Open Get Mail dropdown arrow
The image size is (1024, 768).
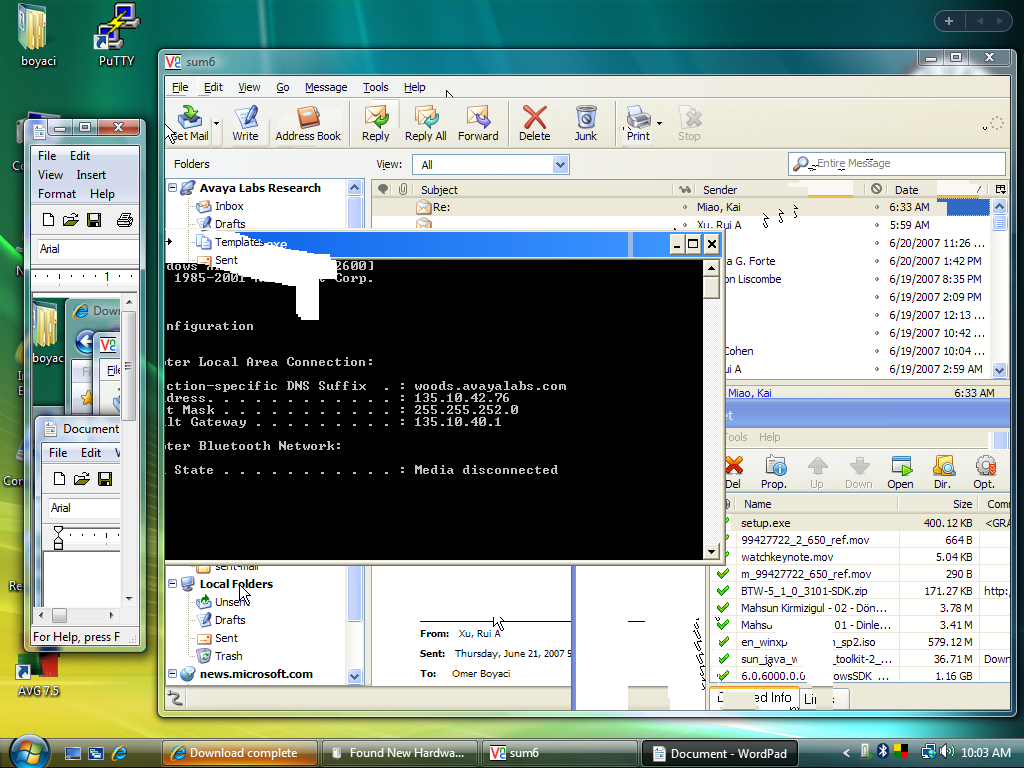216,123
